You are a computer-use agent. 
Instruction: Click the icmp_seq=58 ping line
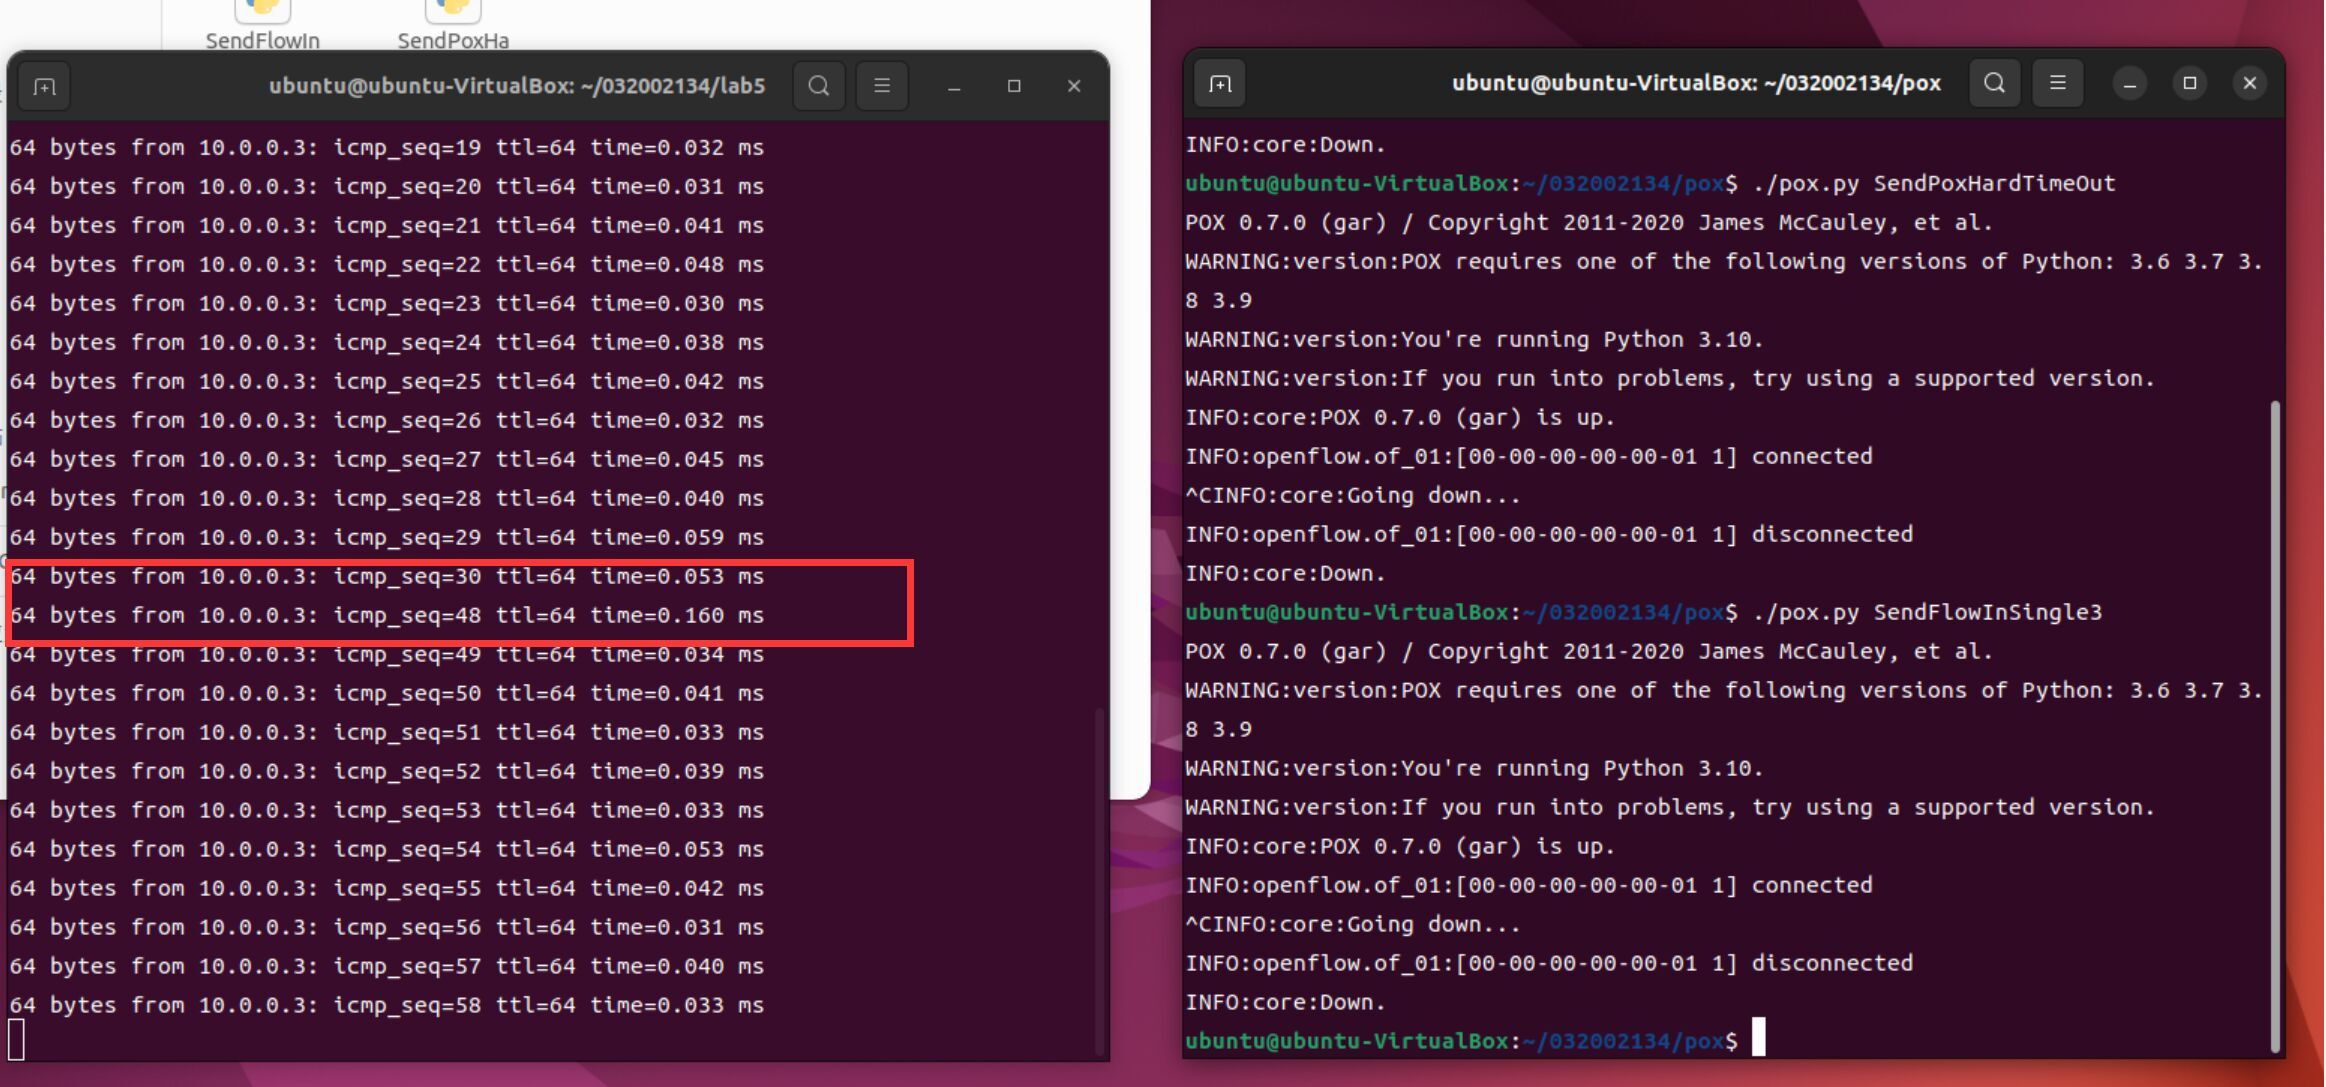pyautogui.click(x=387, y=1006)
